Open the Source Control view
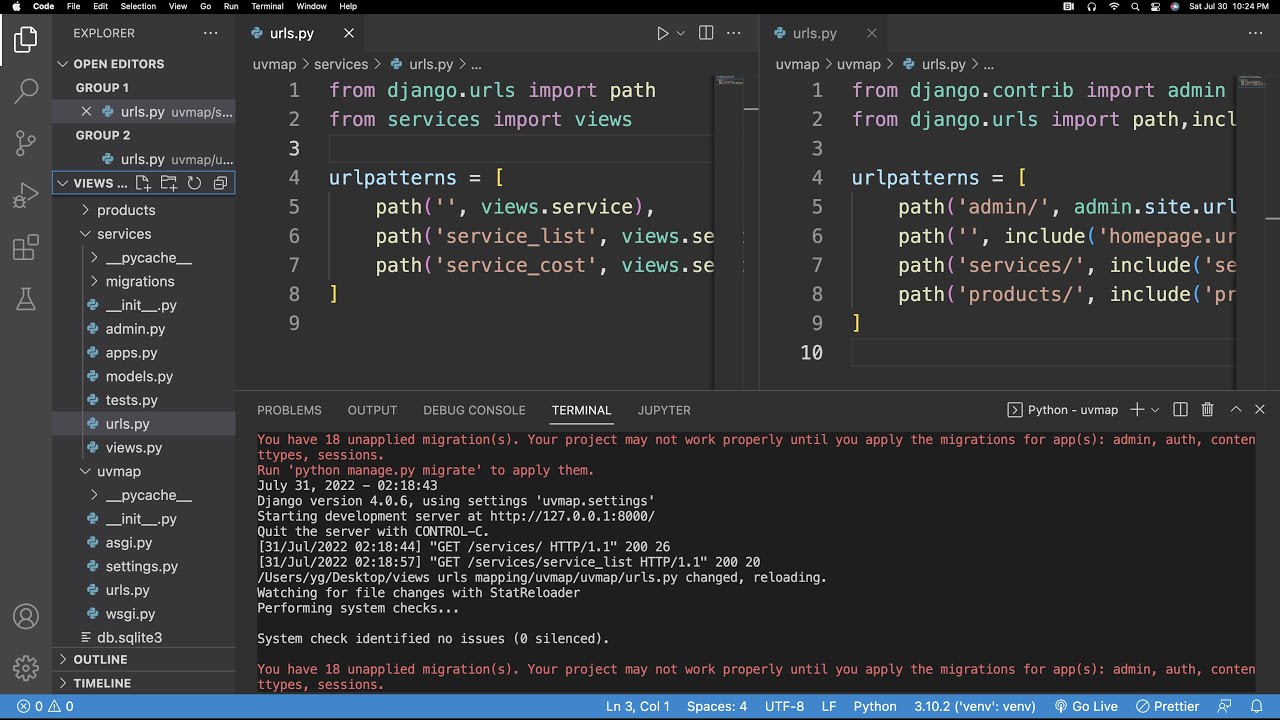Screen dimensions: 1280x720 26,144
